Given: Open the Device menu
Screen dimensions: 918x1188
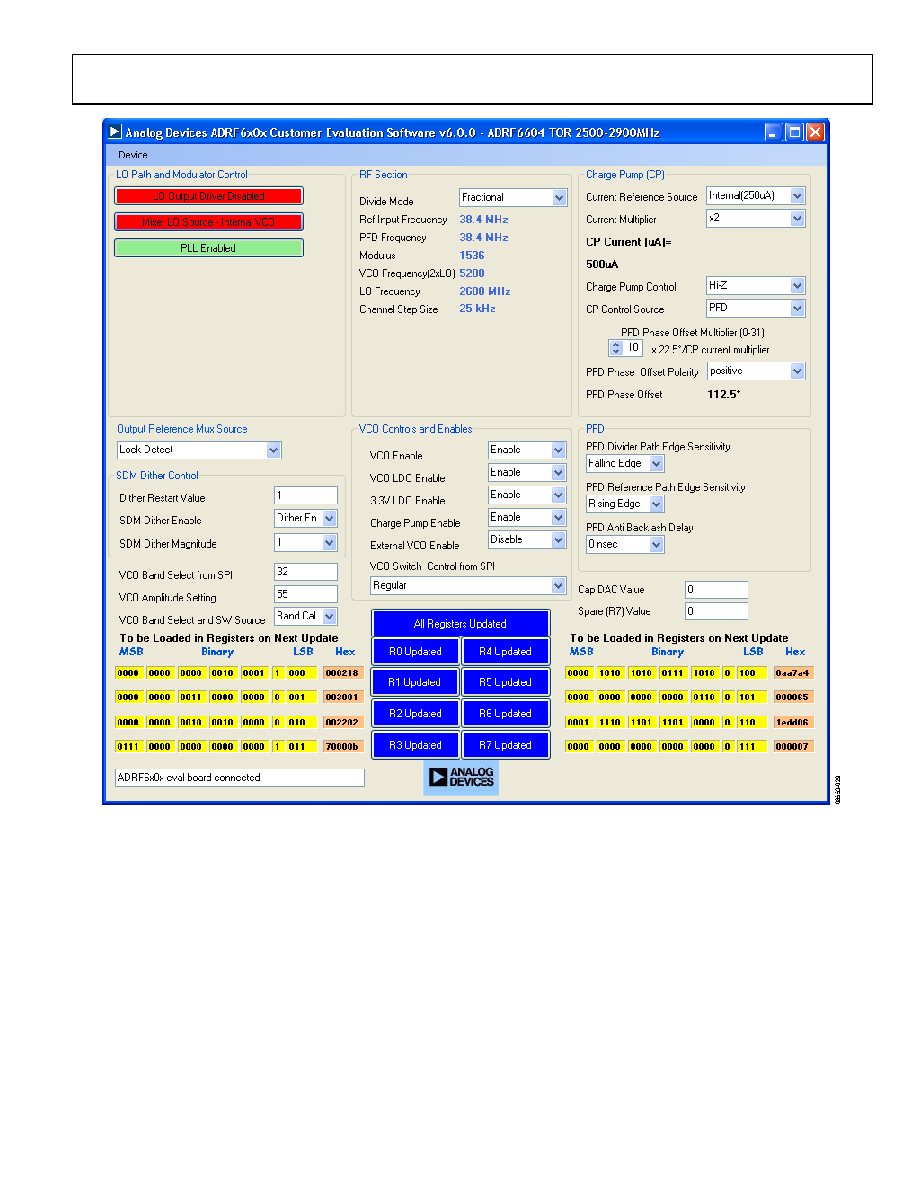Looking at the screenshot, I should (133, 155).
